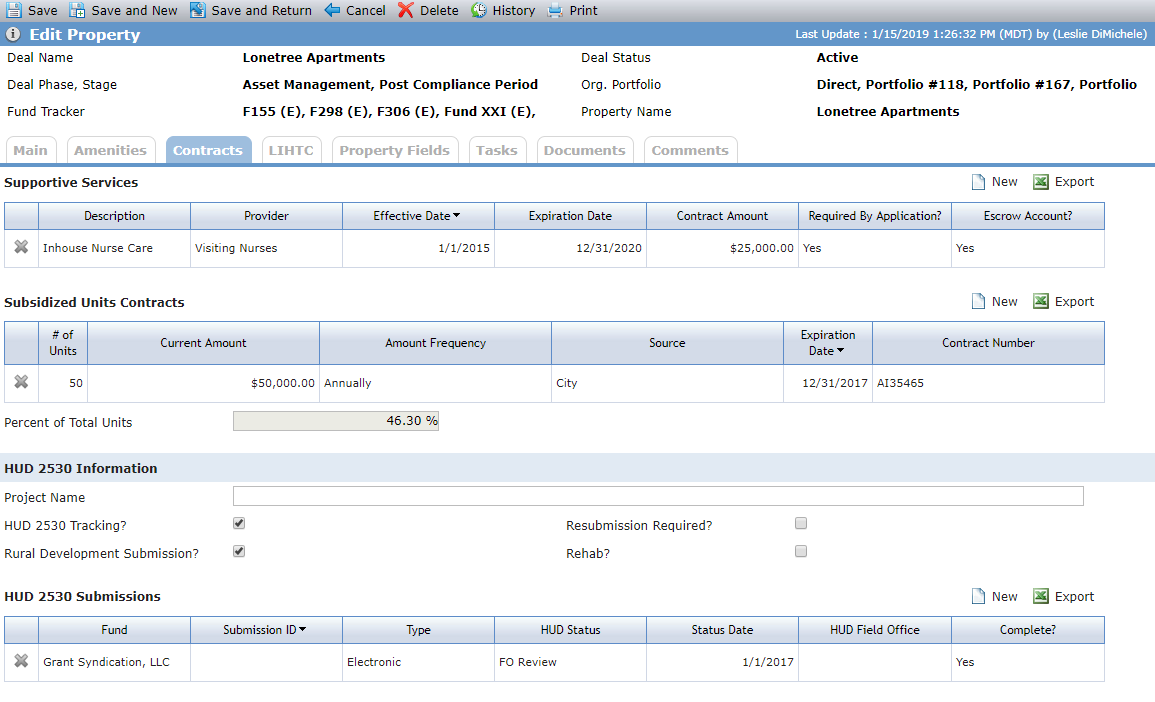1155x702 pixels.
Task: Click the Print printer icon
Action: click(555, 10)
